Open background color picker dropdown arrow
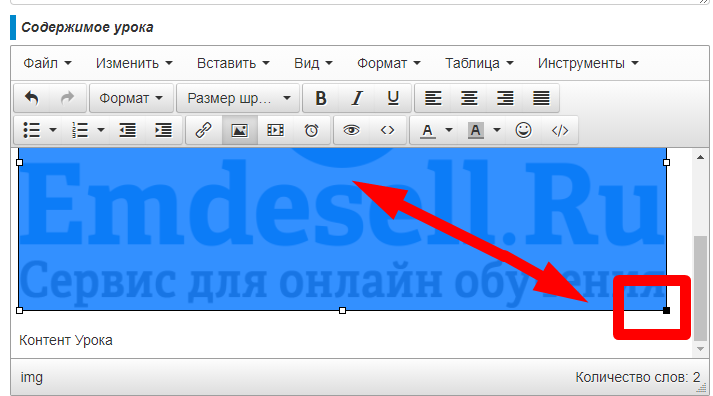Image resolution: width=713 pixels, height=396 pixels. [497, 130]
